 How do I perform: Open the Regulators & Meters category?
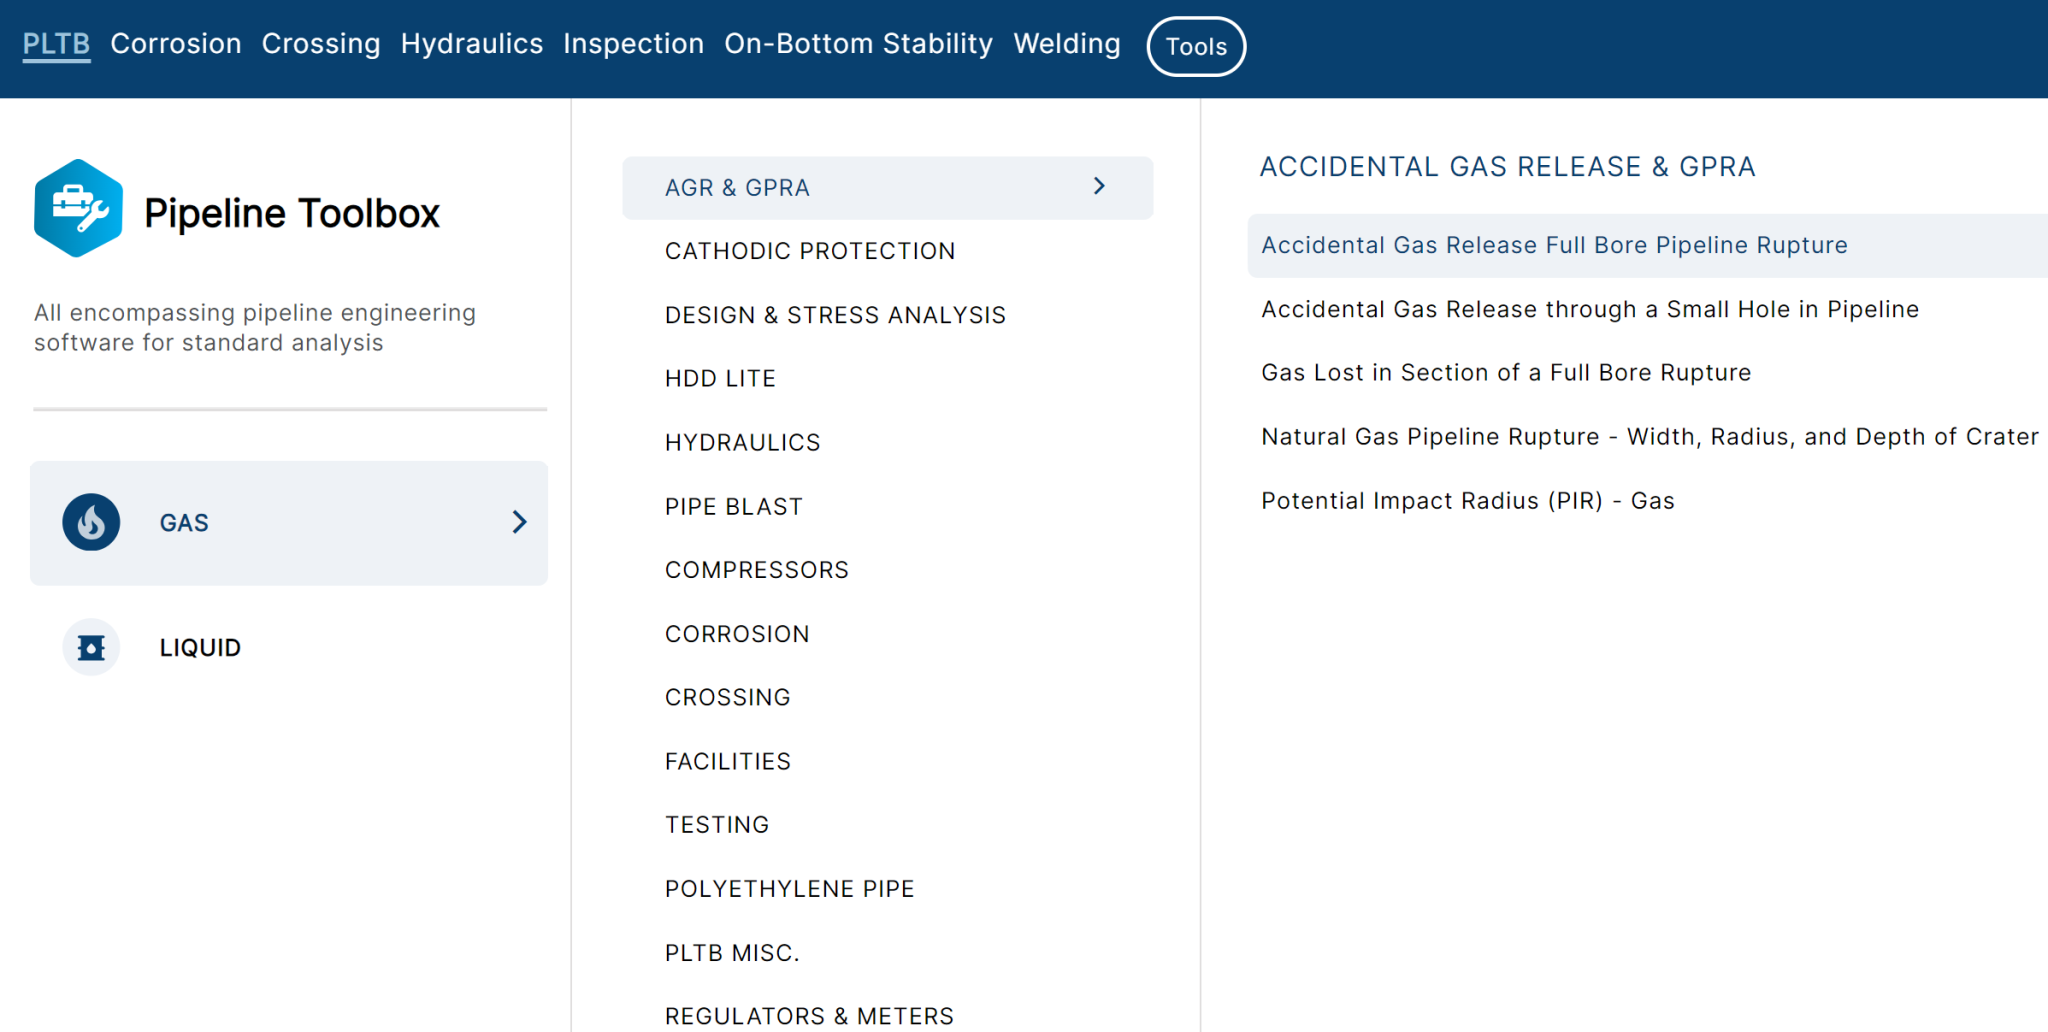pos(809,1015)
